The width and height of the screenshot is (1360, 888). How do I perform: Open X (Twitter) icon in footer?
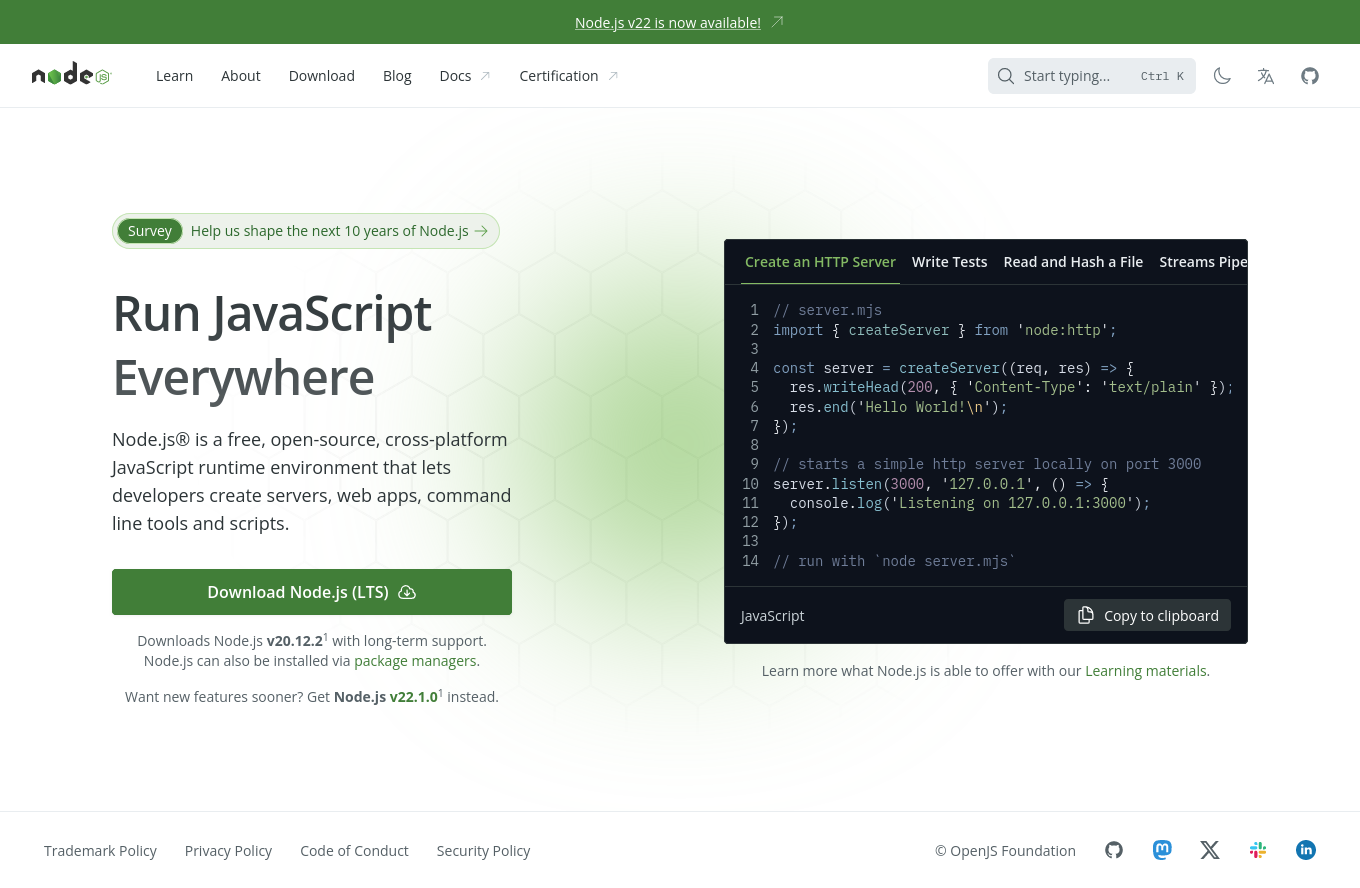coord(1210,850)
